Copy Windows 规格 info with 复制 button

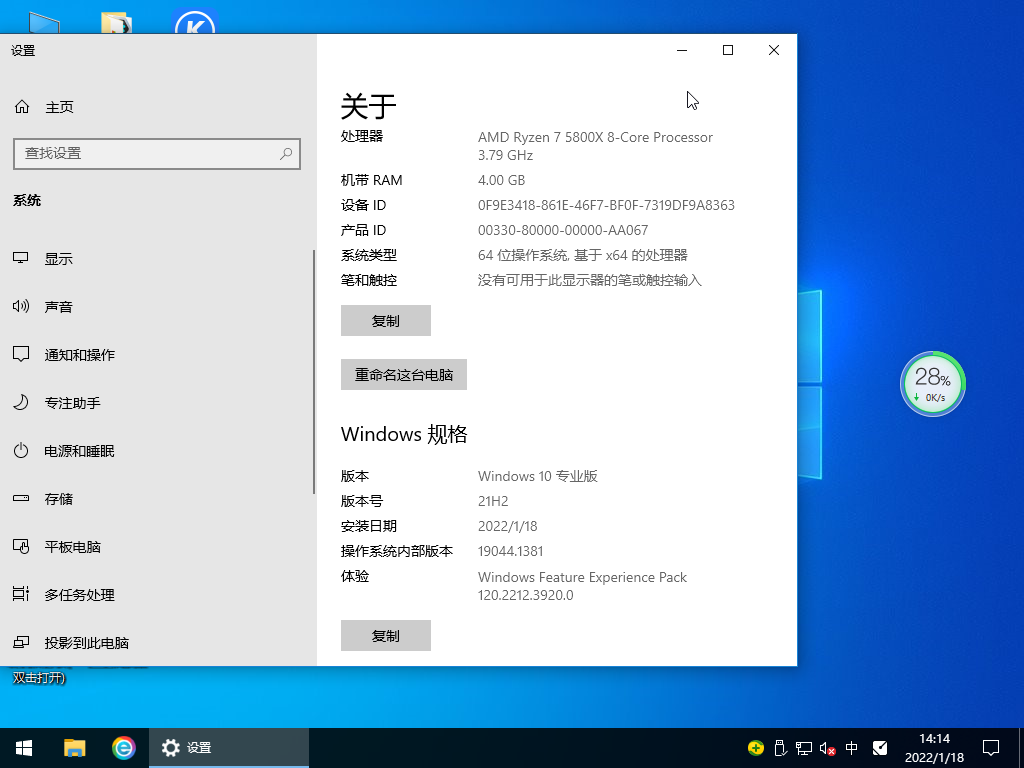386,635
